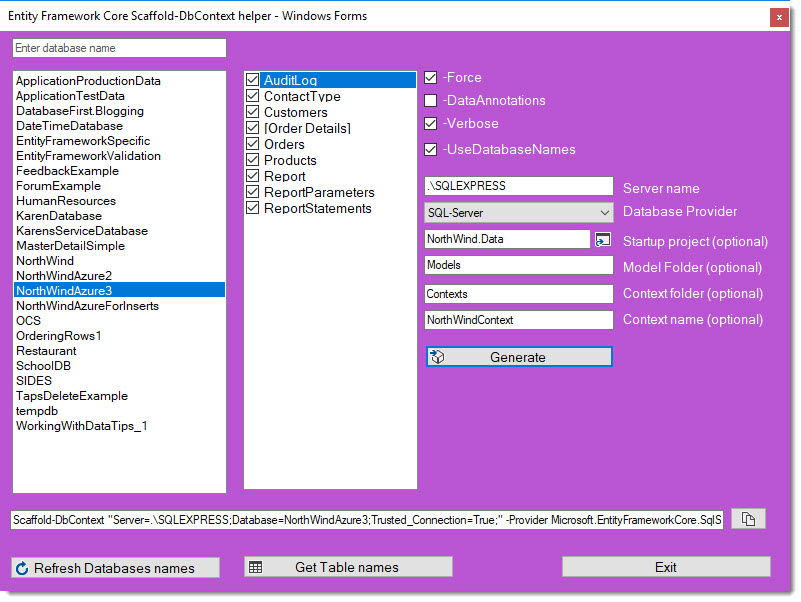This screenshot has height=602, width=801.
Task: Select ApplicationProductionData in database list
Action: pos(119,81)
